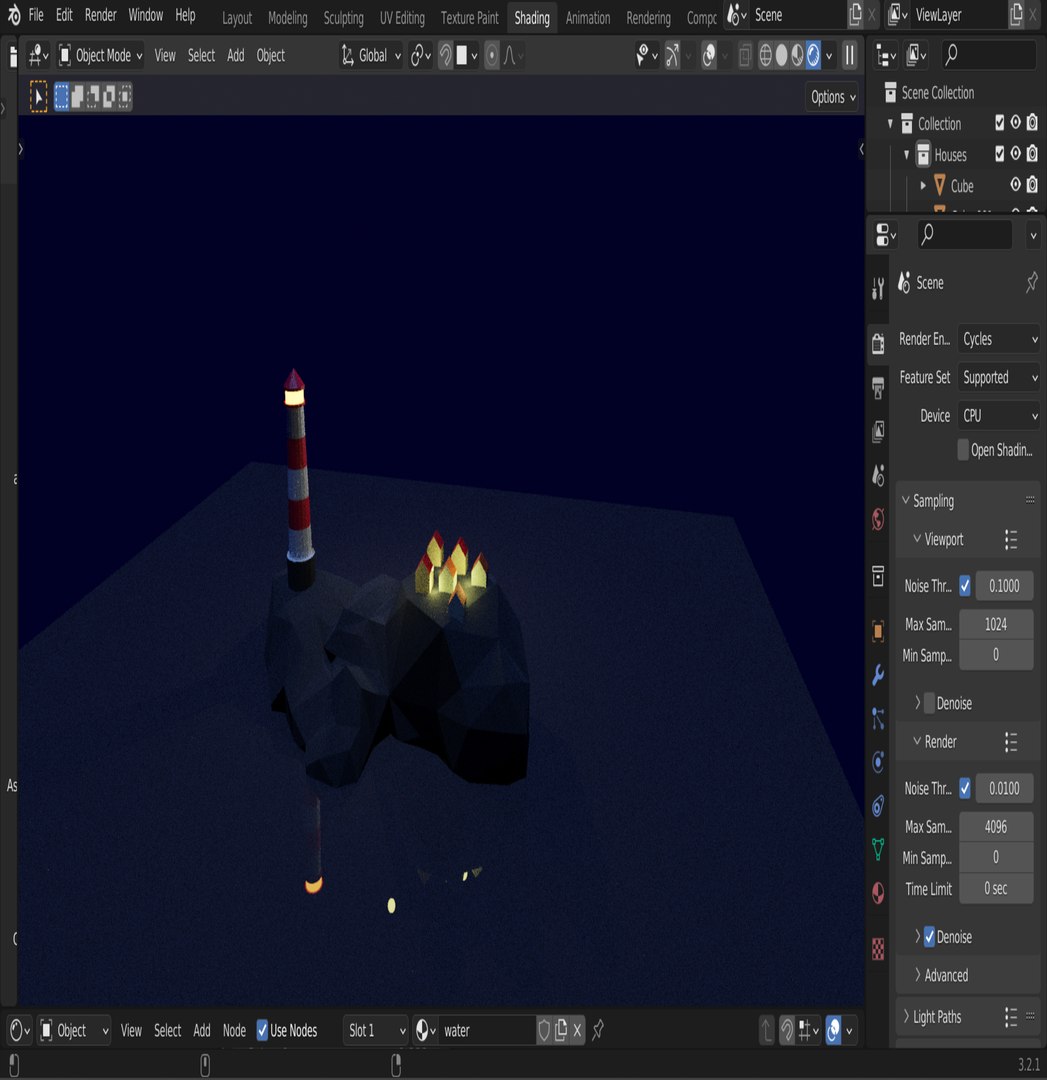Switch to the Layout workspace tab
Viewport: 1047px width, 1080px height.
coord(237,18)
